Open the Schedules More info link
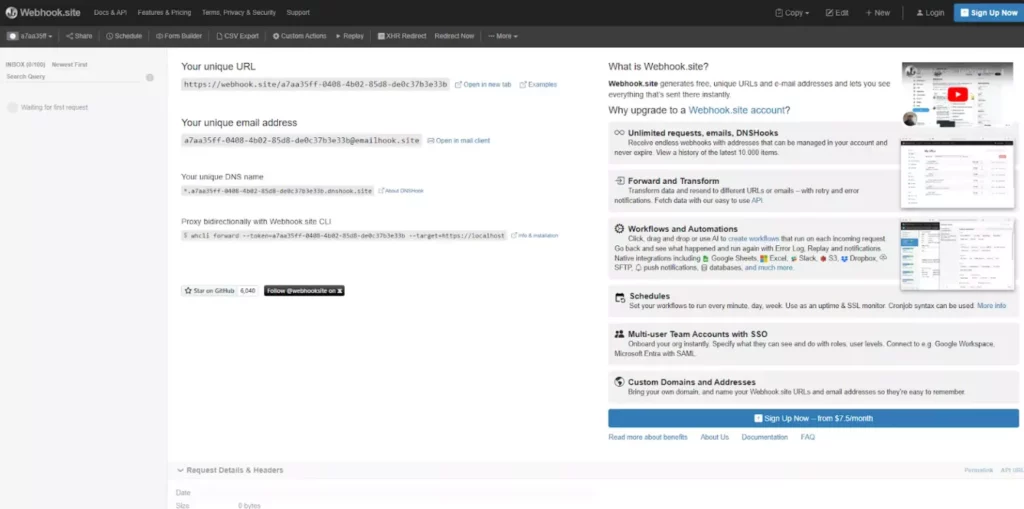Image resolution: width=1024 pixels, height=509 pixels. pos(991,306)
